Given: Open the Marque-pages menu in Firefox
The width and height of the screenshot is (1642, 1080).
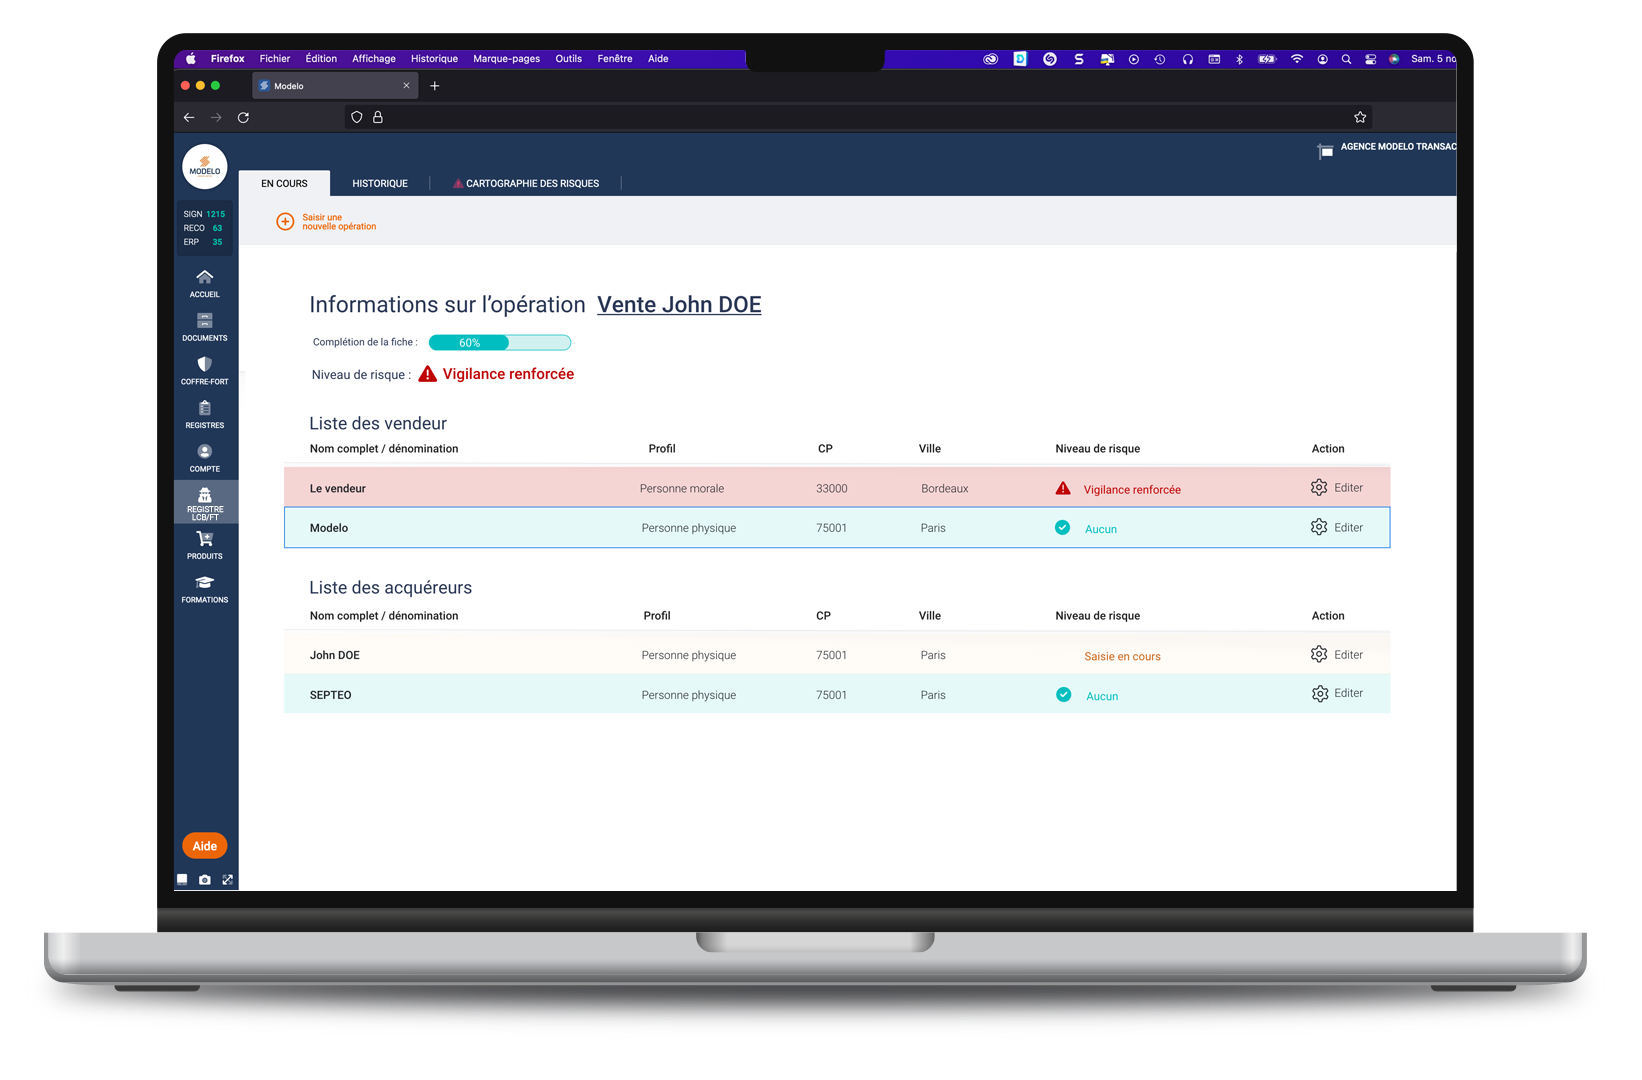Looking at the screenshot, I should (x=506, y=59).
